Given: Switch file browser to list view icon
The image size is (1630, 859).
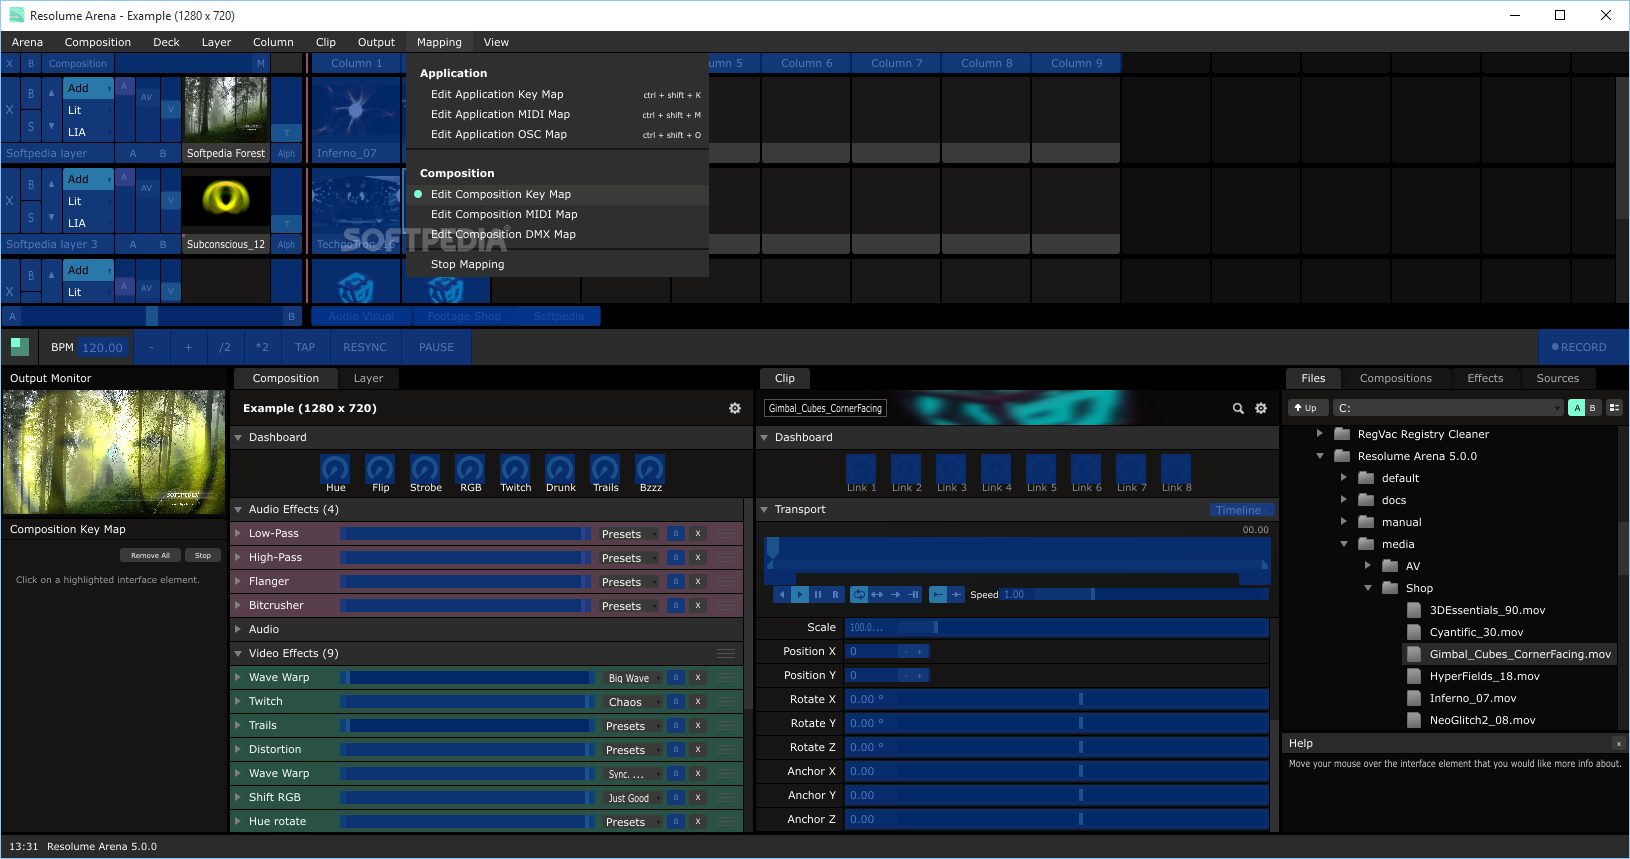Looking at the screenshot, I should 1614,408.
